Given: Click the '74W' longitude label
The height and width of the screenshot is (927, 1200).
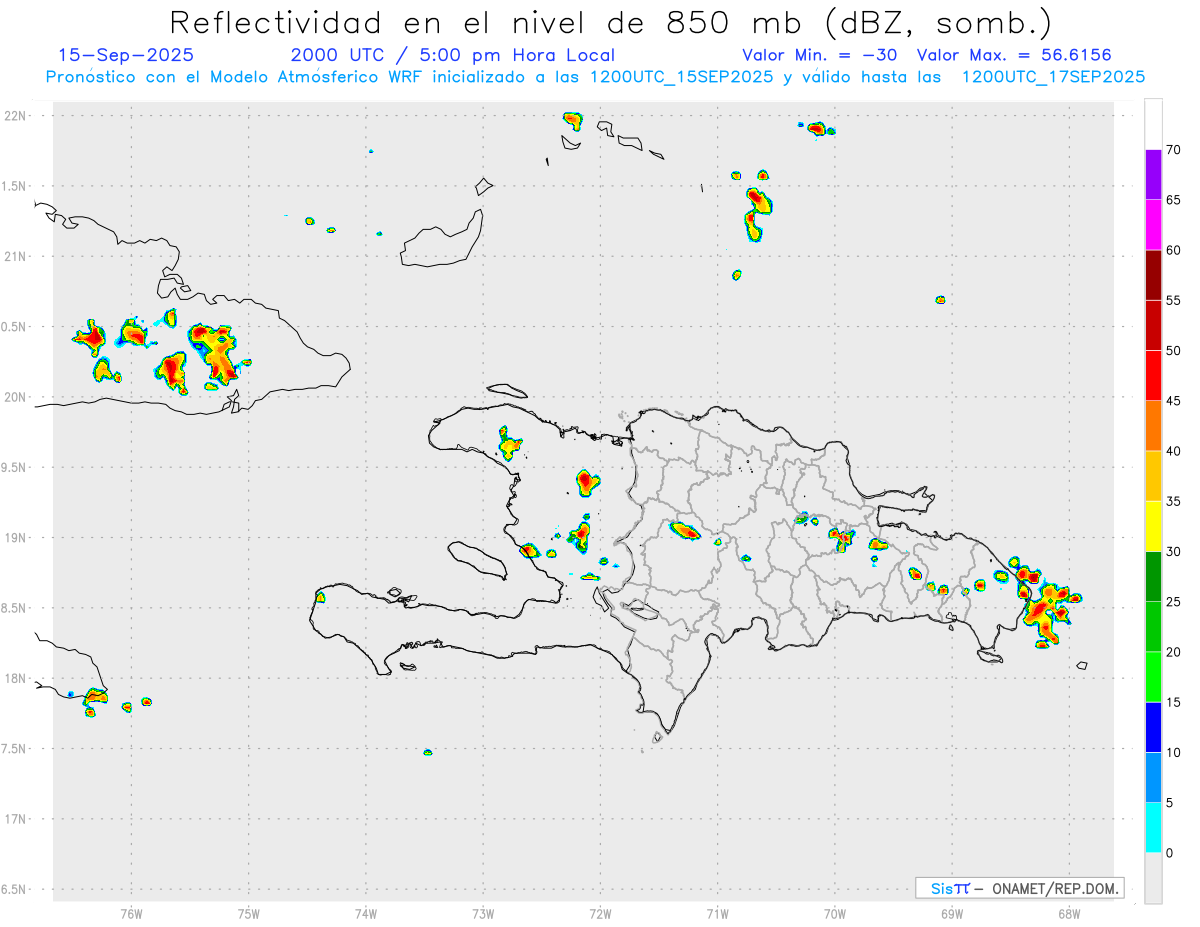Looking at the screenshot, I should pyautogui.click(x=366, y=915).
